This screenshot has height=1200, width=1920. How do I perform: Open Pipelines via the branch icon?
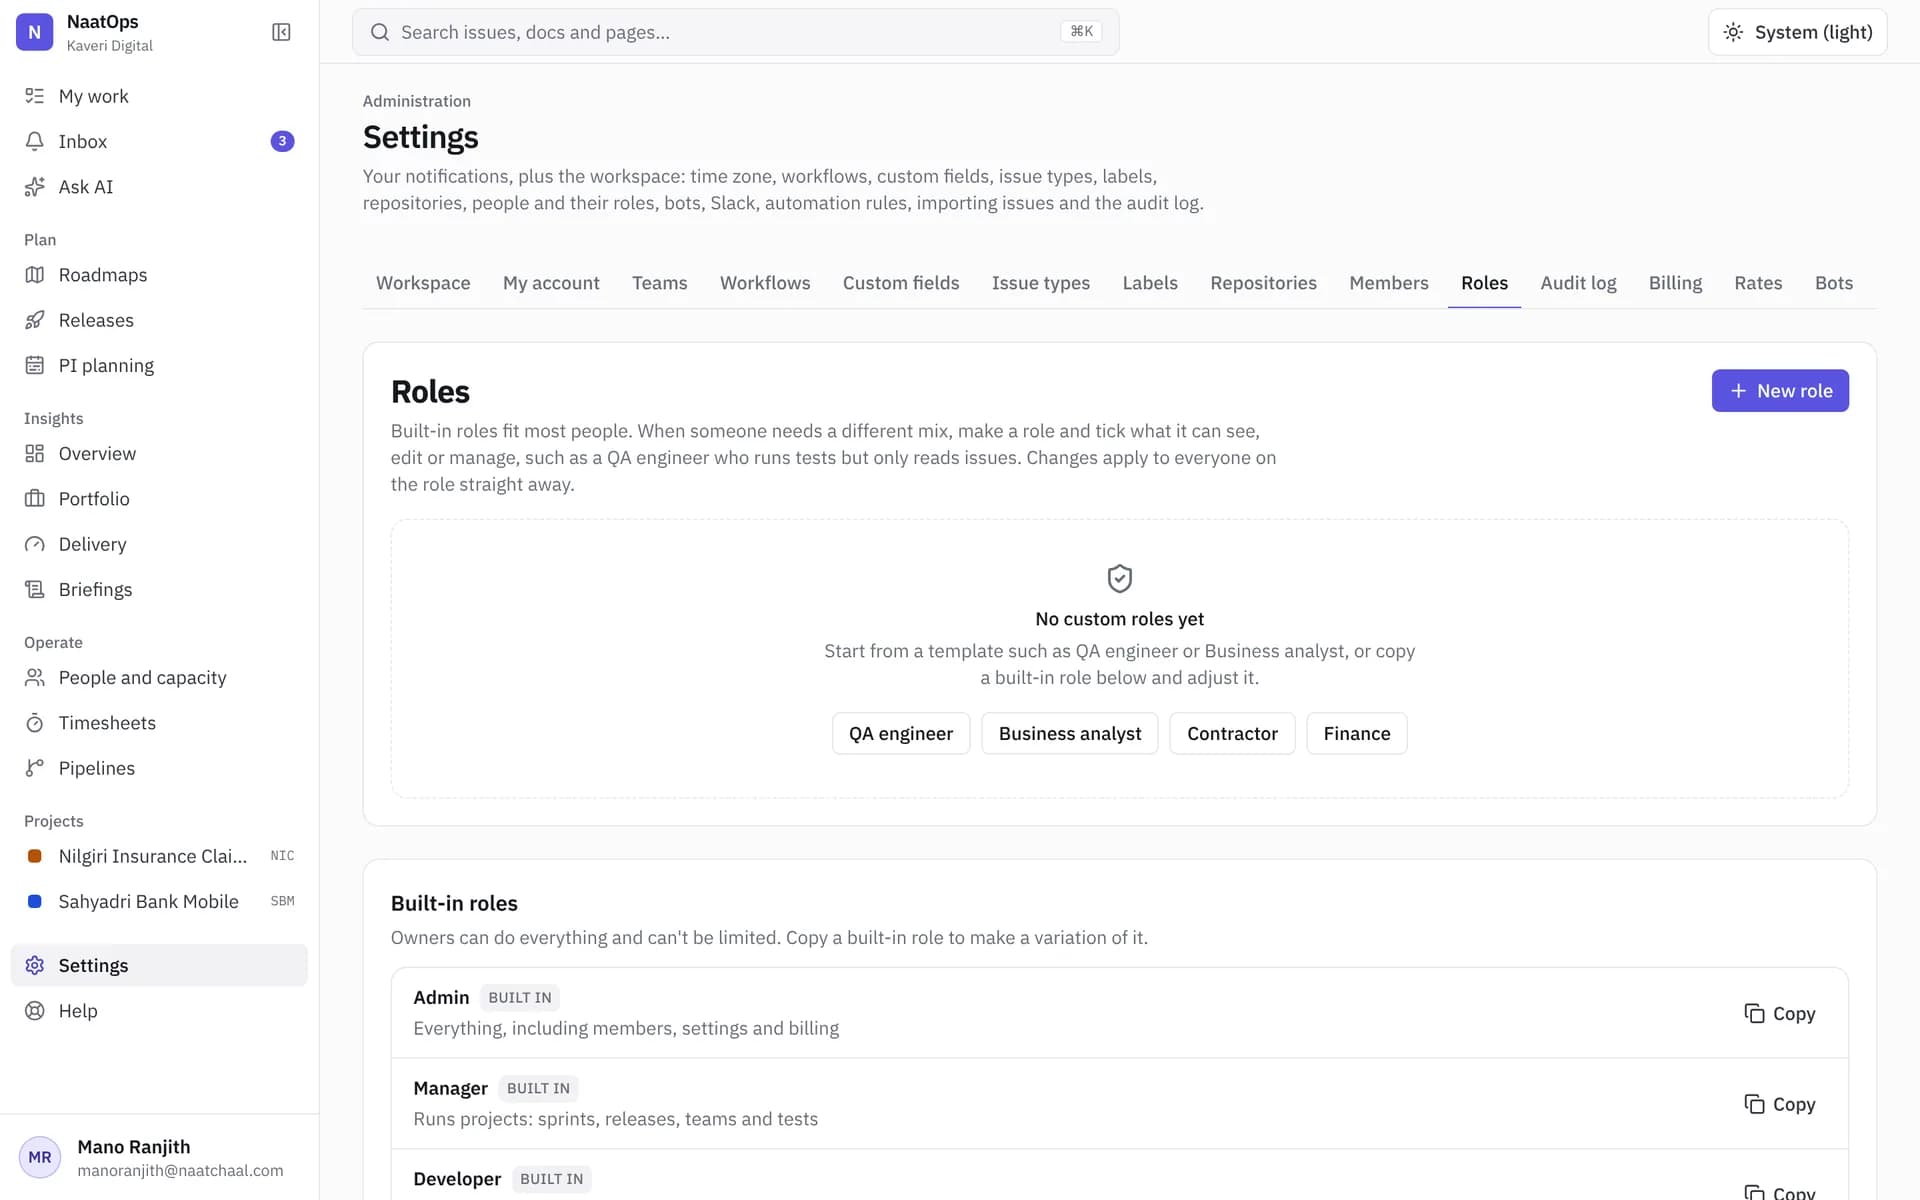pos(35,768)
